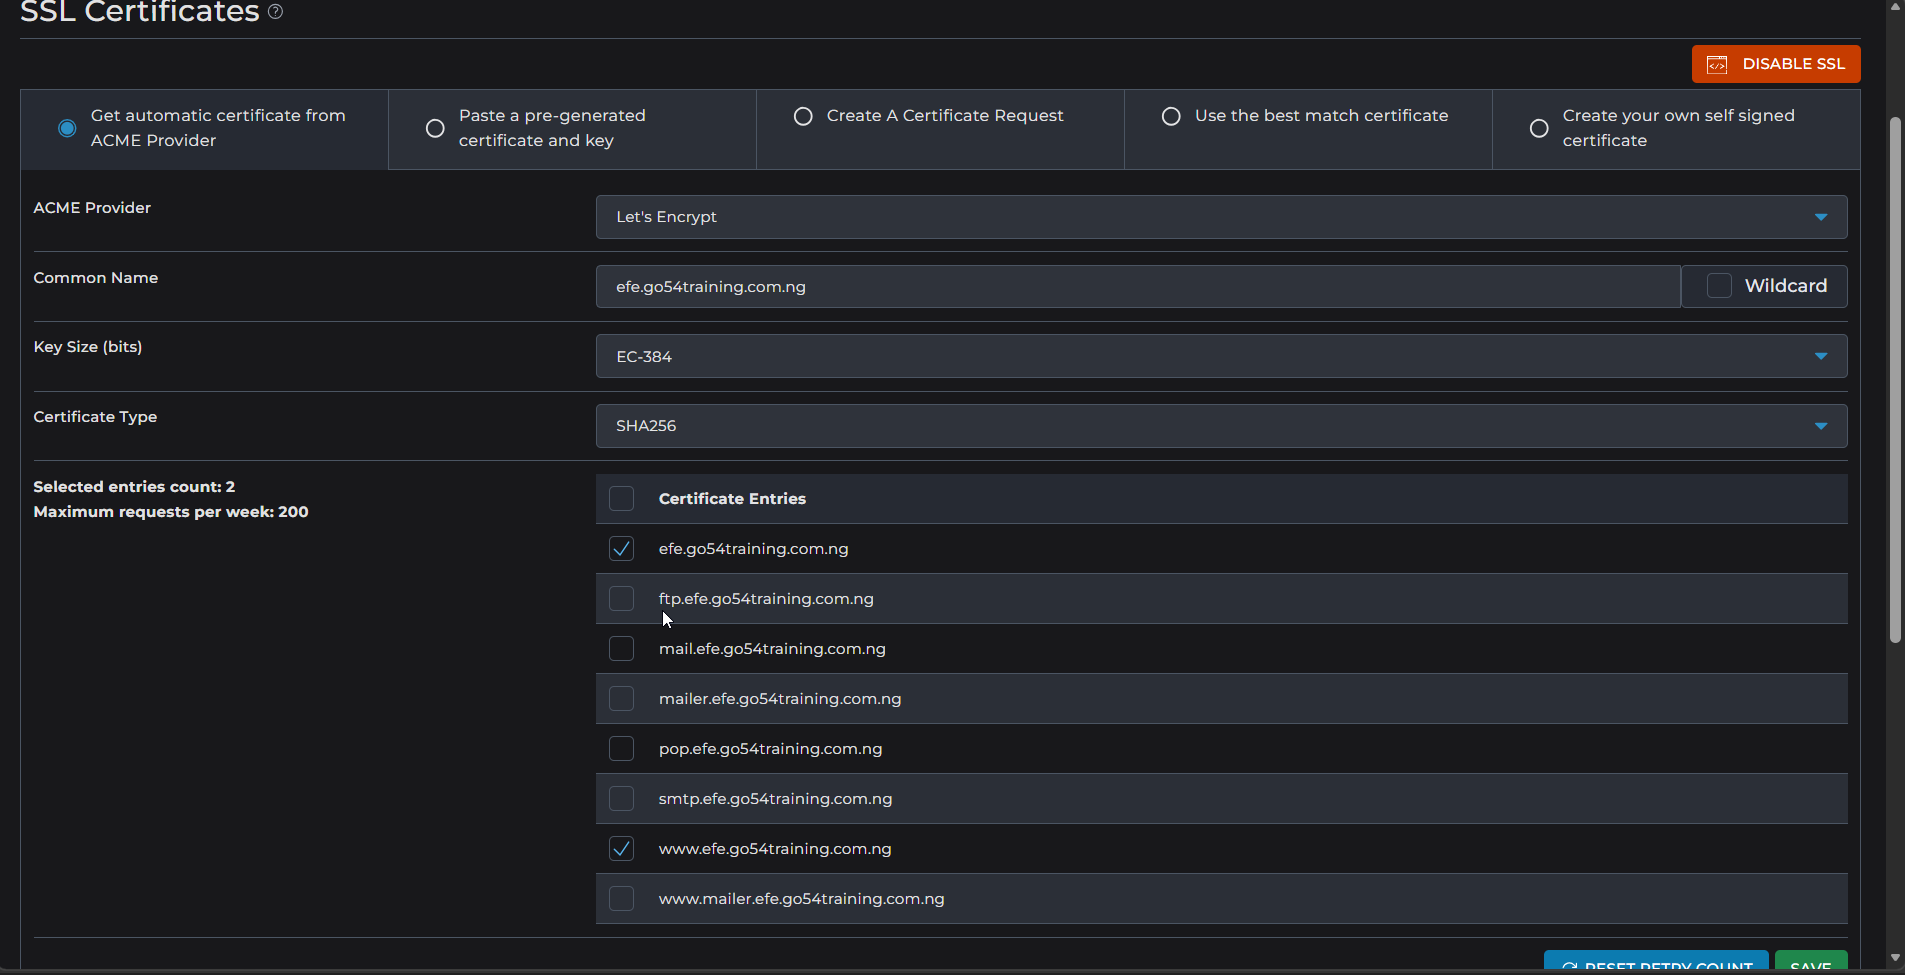
Task: Open the Certificate Type SHA256 dropdown
Action: tap(1220, 426)
